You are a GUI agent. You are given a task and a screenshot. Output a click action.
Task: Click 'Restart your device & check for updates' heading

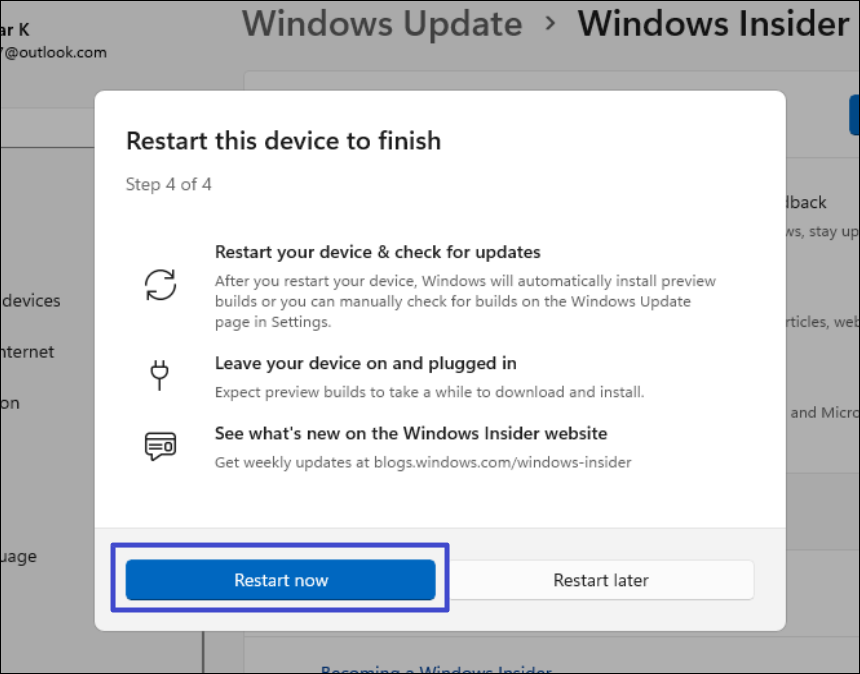pos(377,252)
